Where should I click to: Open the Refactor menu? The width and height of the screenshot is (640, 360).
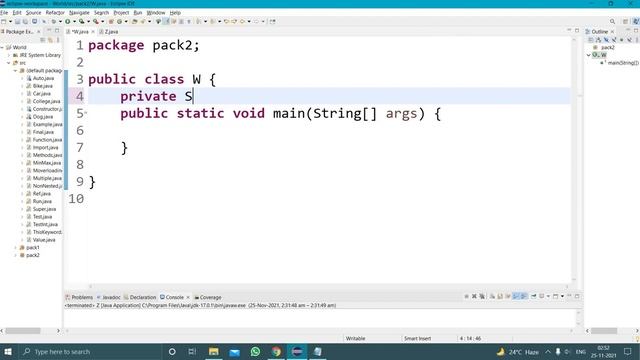point(55,13)
